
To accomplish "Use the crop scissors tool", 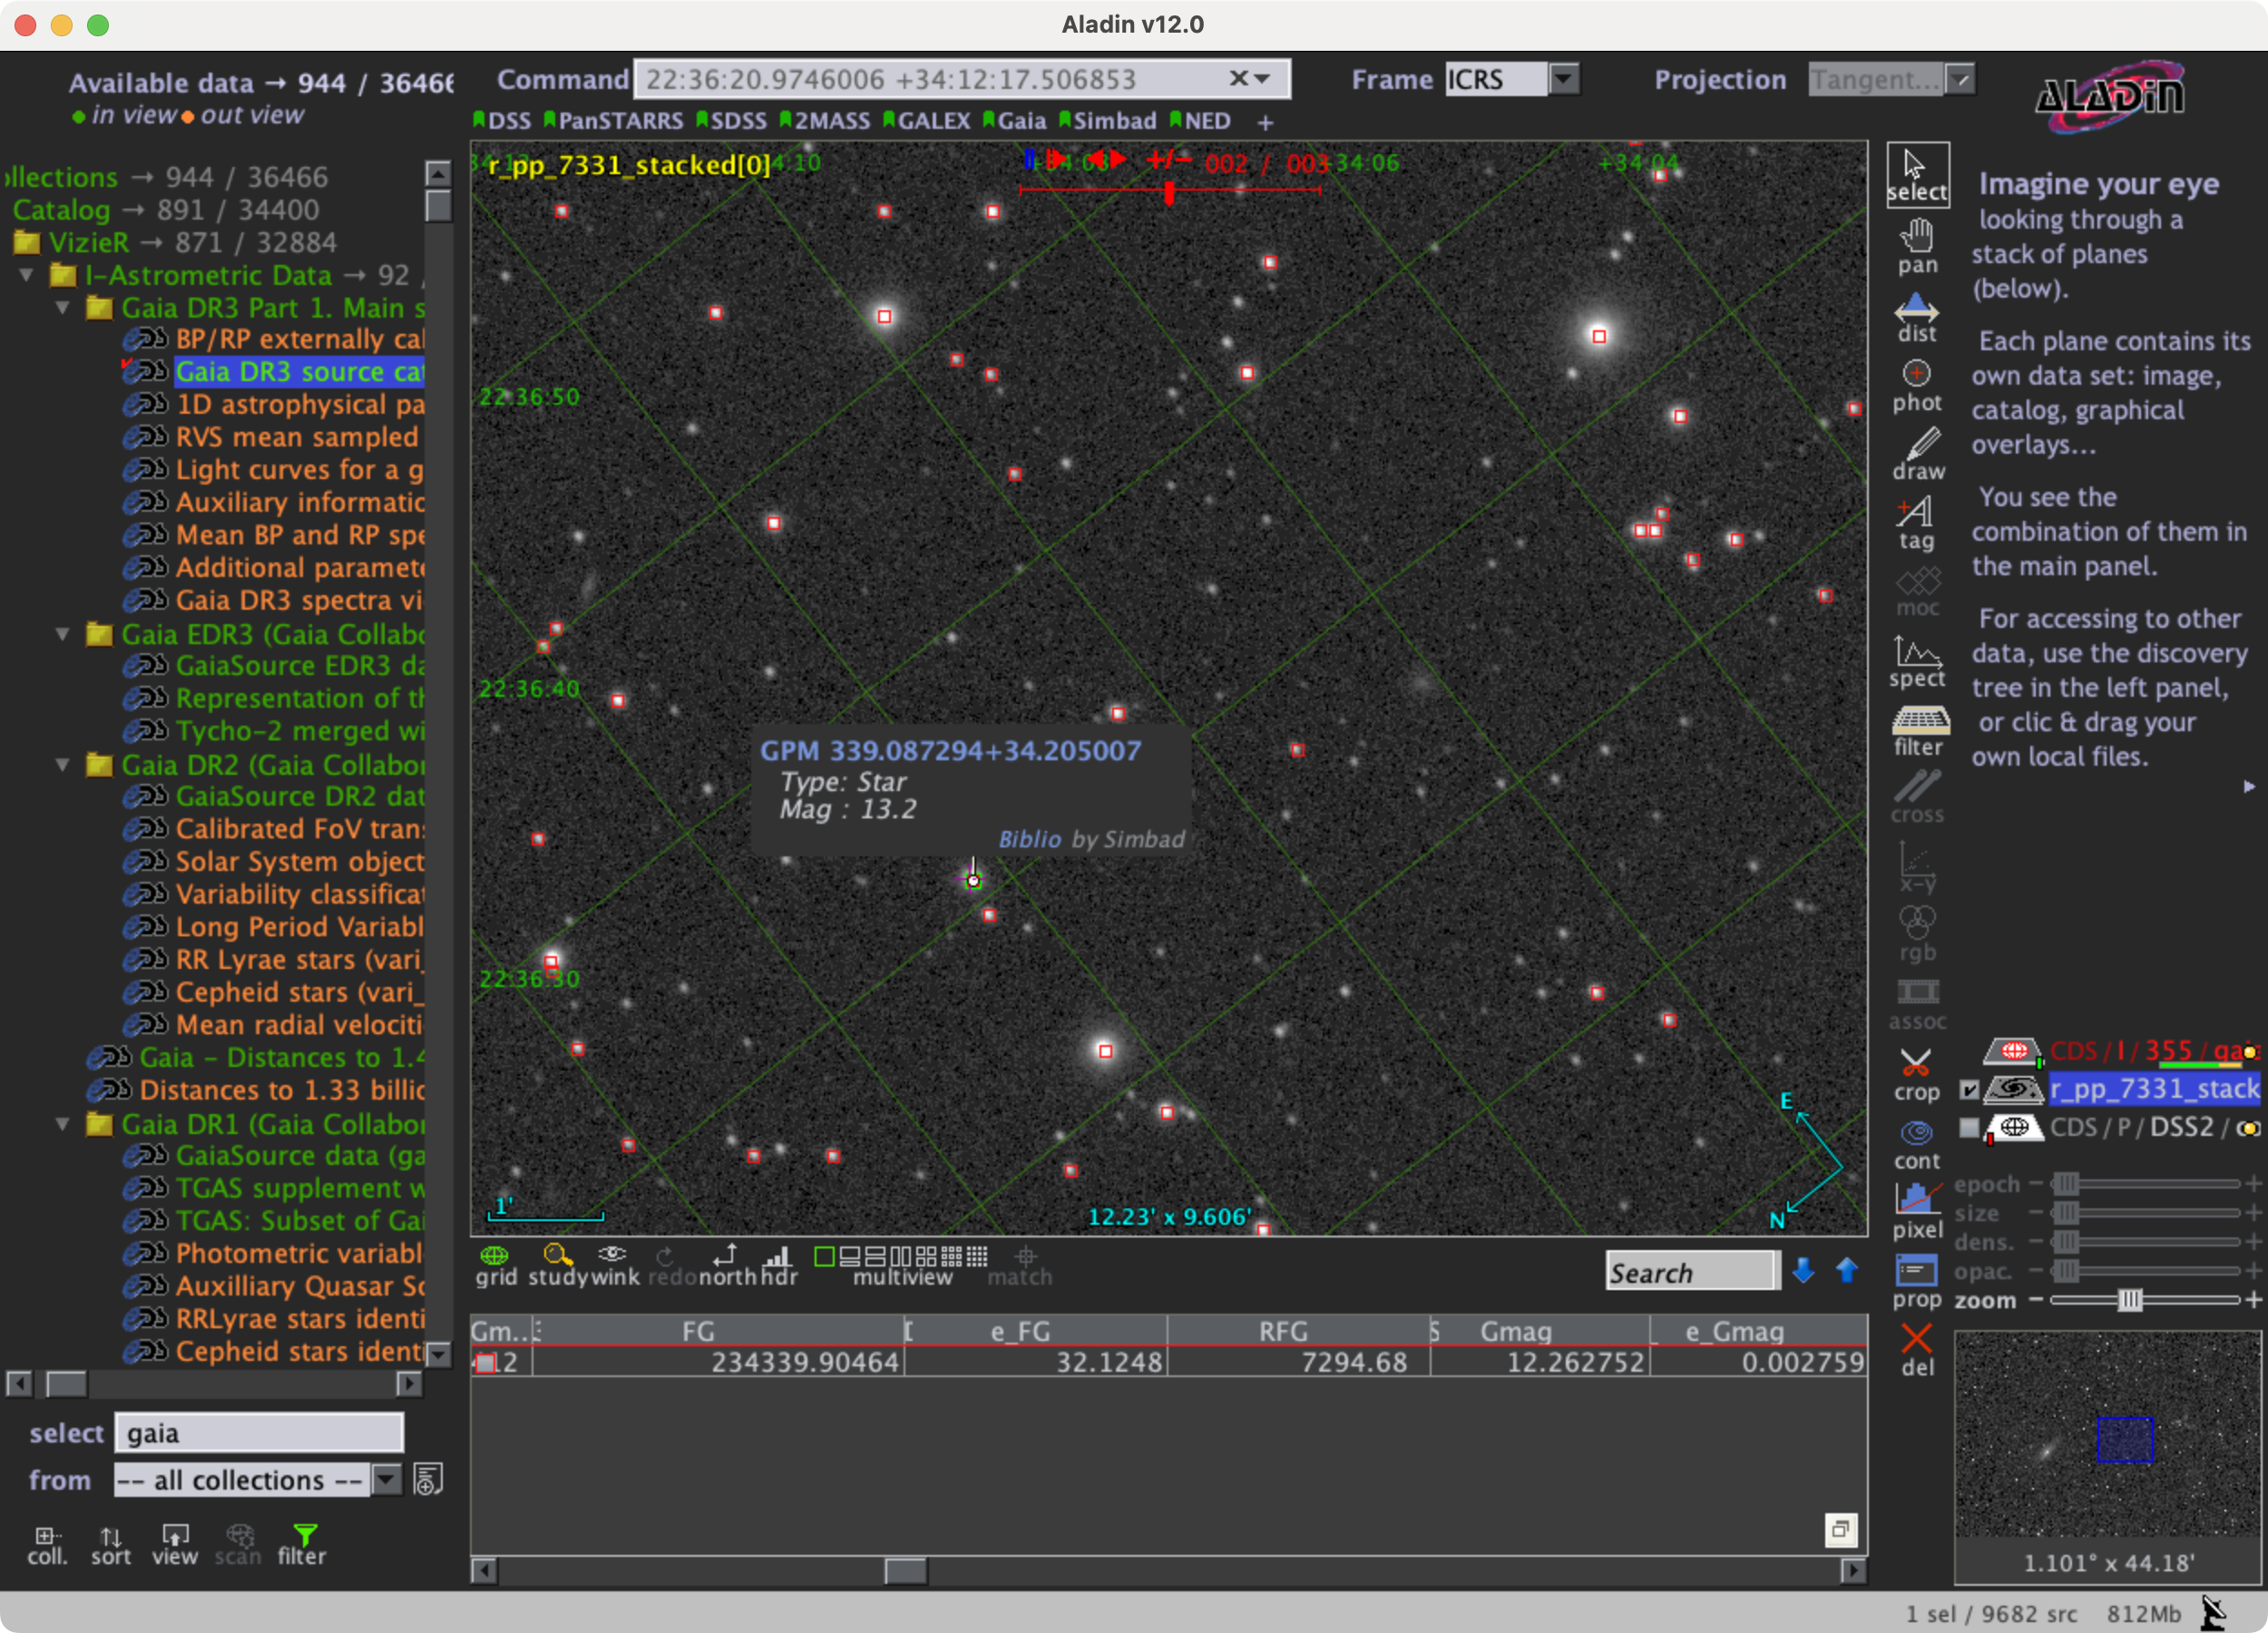I will [x=1916, y=1075].
